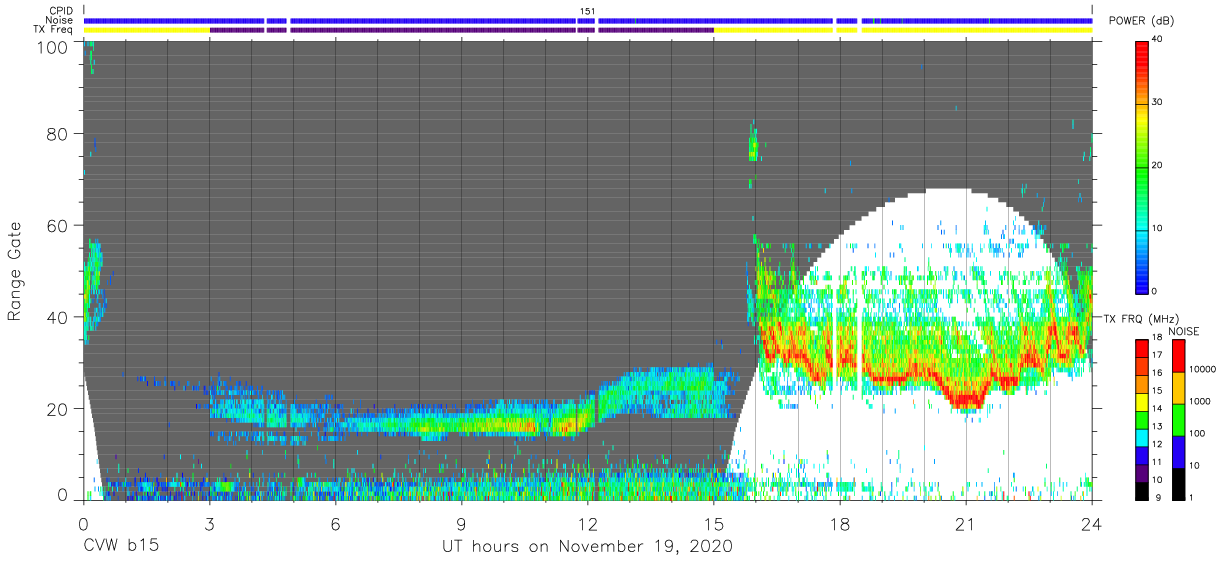
Task: Click the Range Gate axis title
Action: coord(15,272)
